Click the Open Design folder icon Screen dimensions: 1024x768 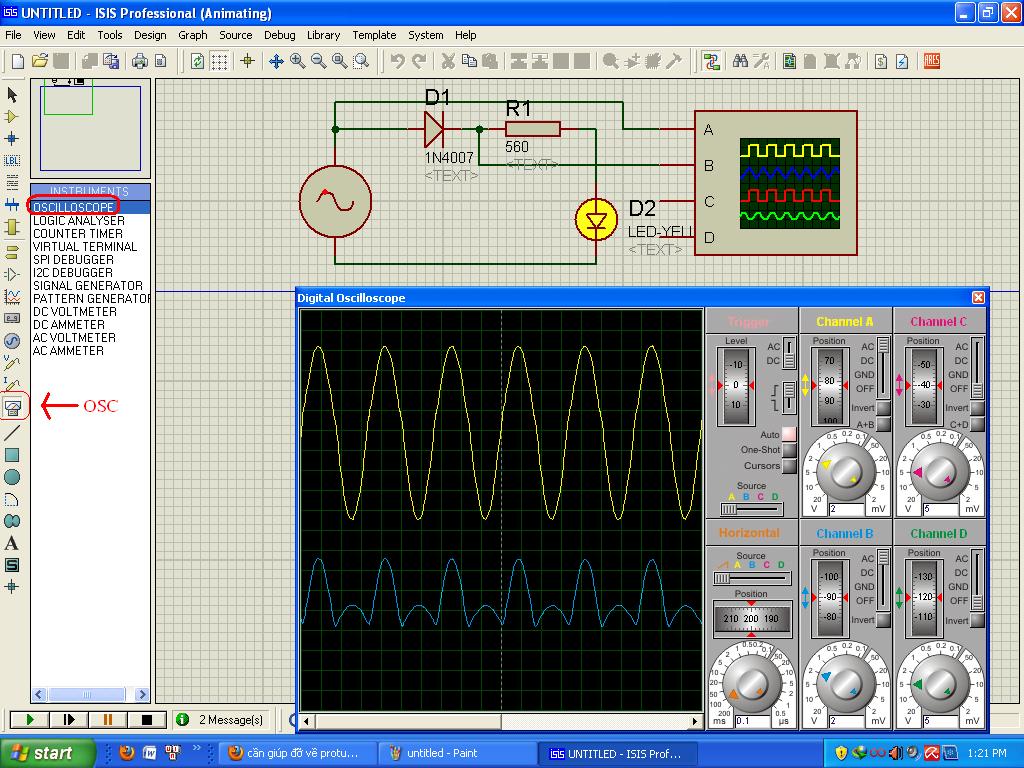point(40,61)
